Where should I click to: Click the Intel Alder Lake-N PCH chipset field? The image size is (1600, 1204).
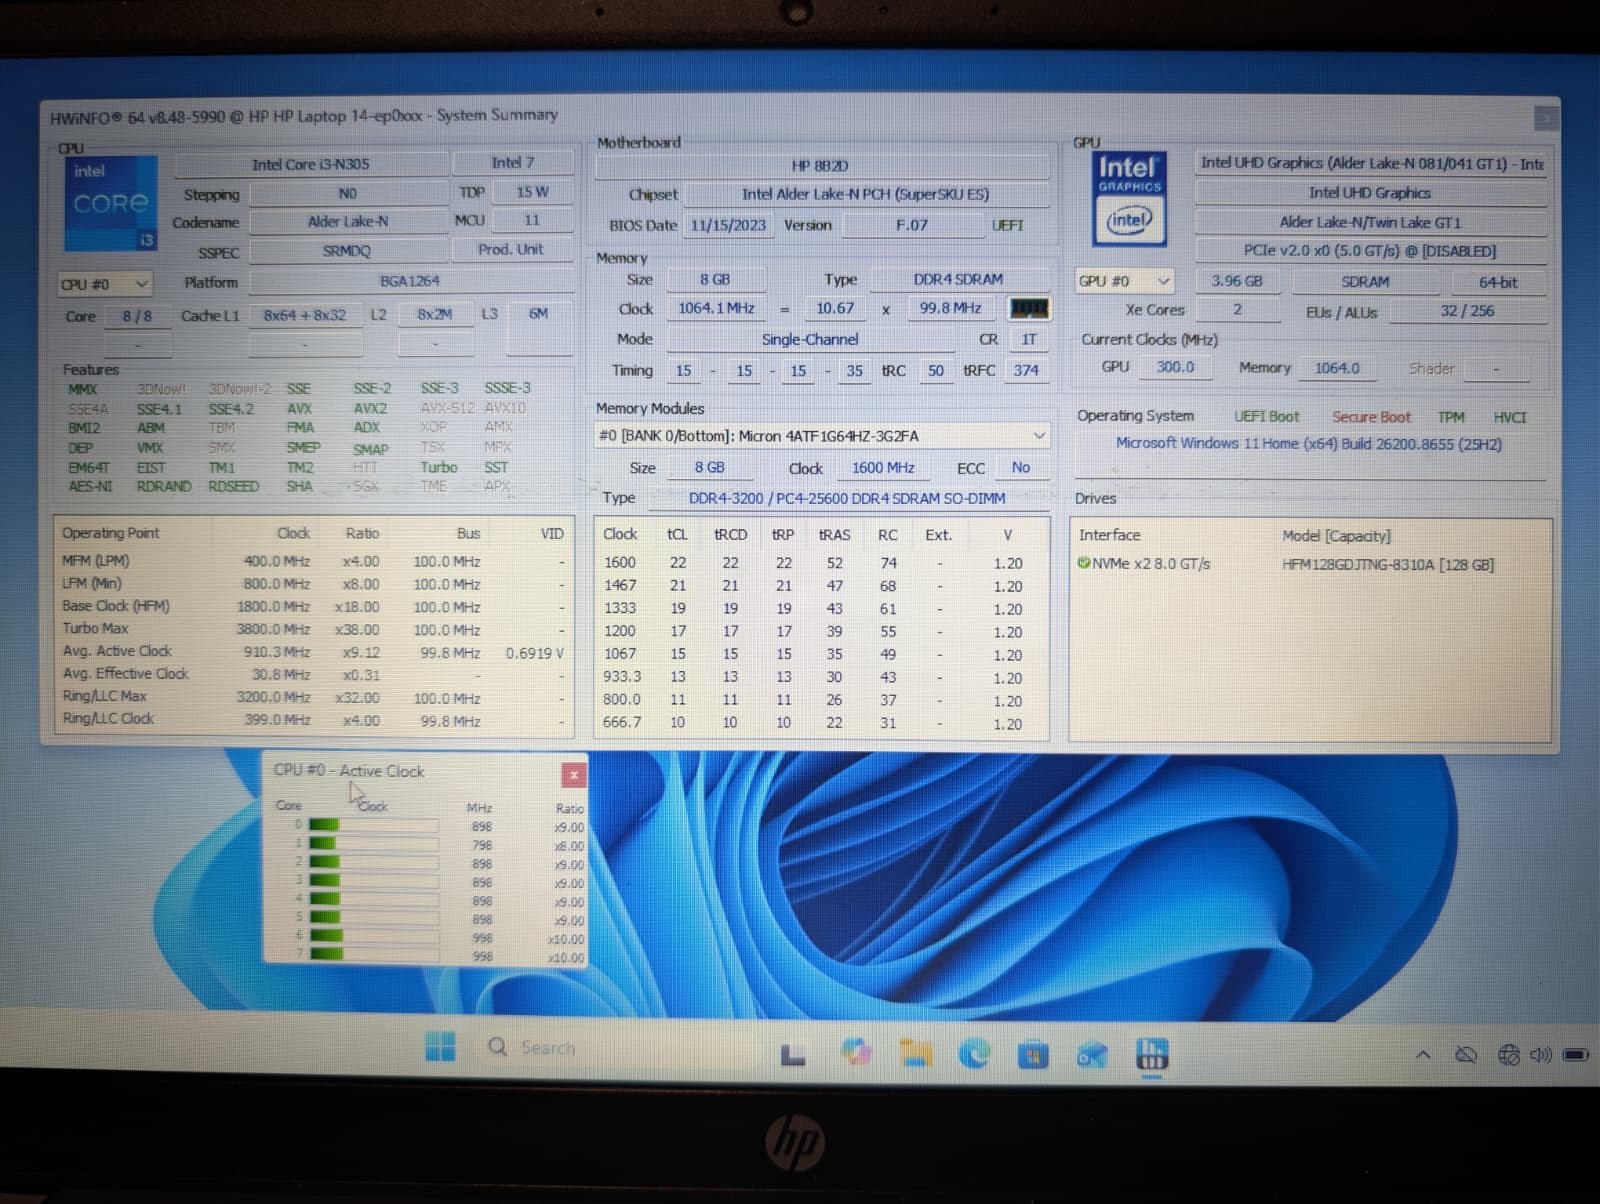(866, 195)
